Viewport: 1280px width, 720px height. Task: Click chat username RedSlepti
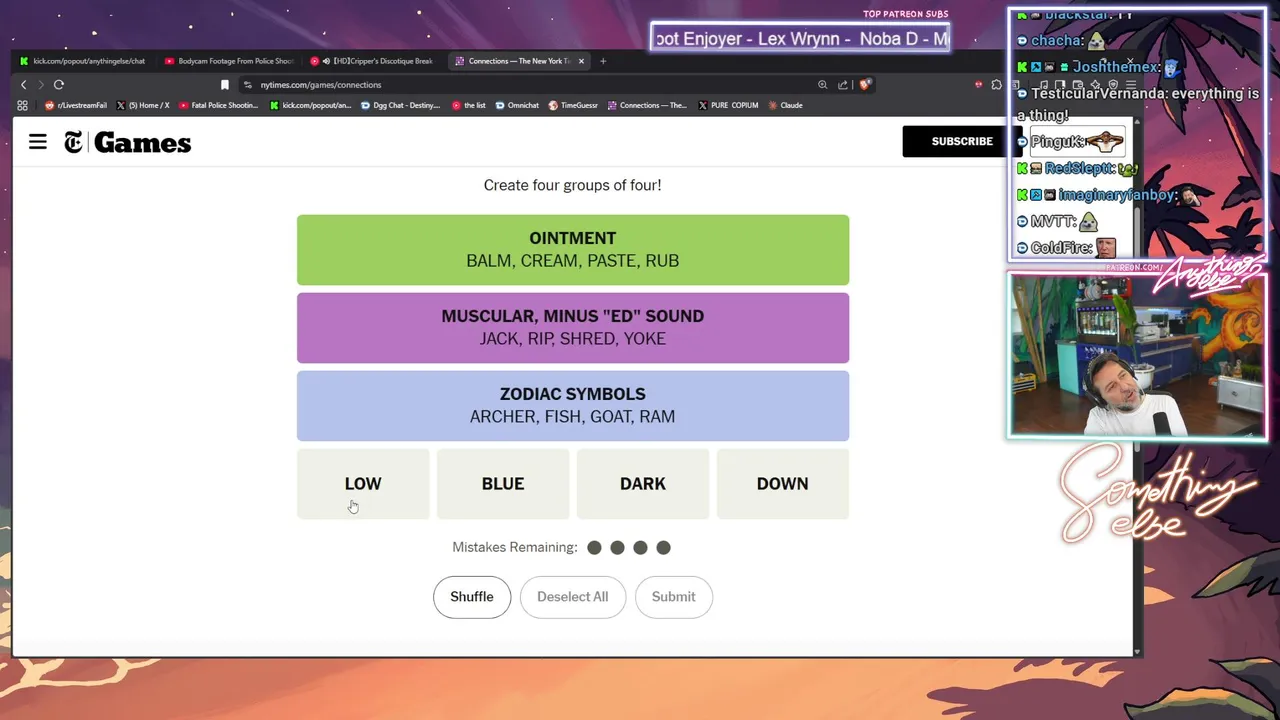point(1079,168)
